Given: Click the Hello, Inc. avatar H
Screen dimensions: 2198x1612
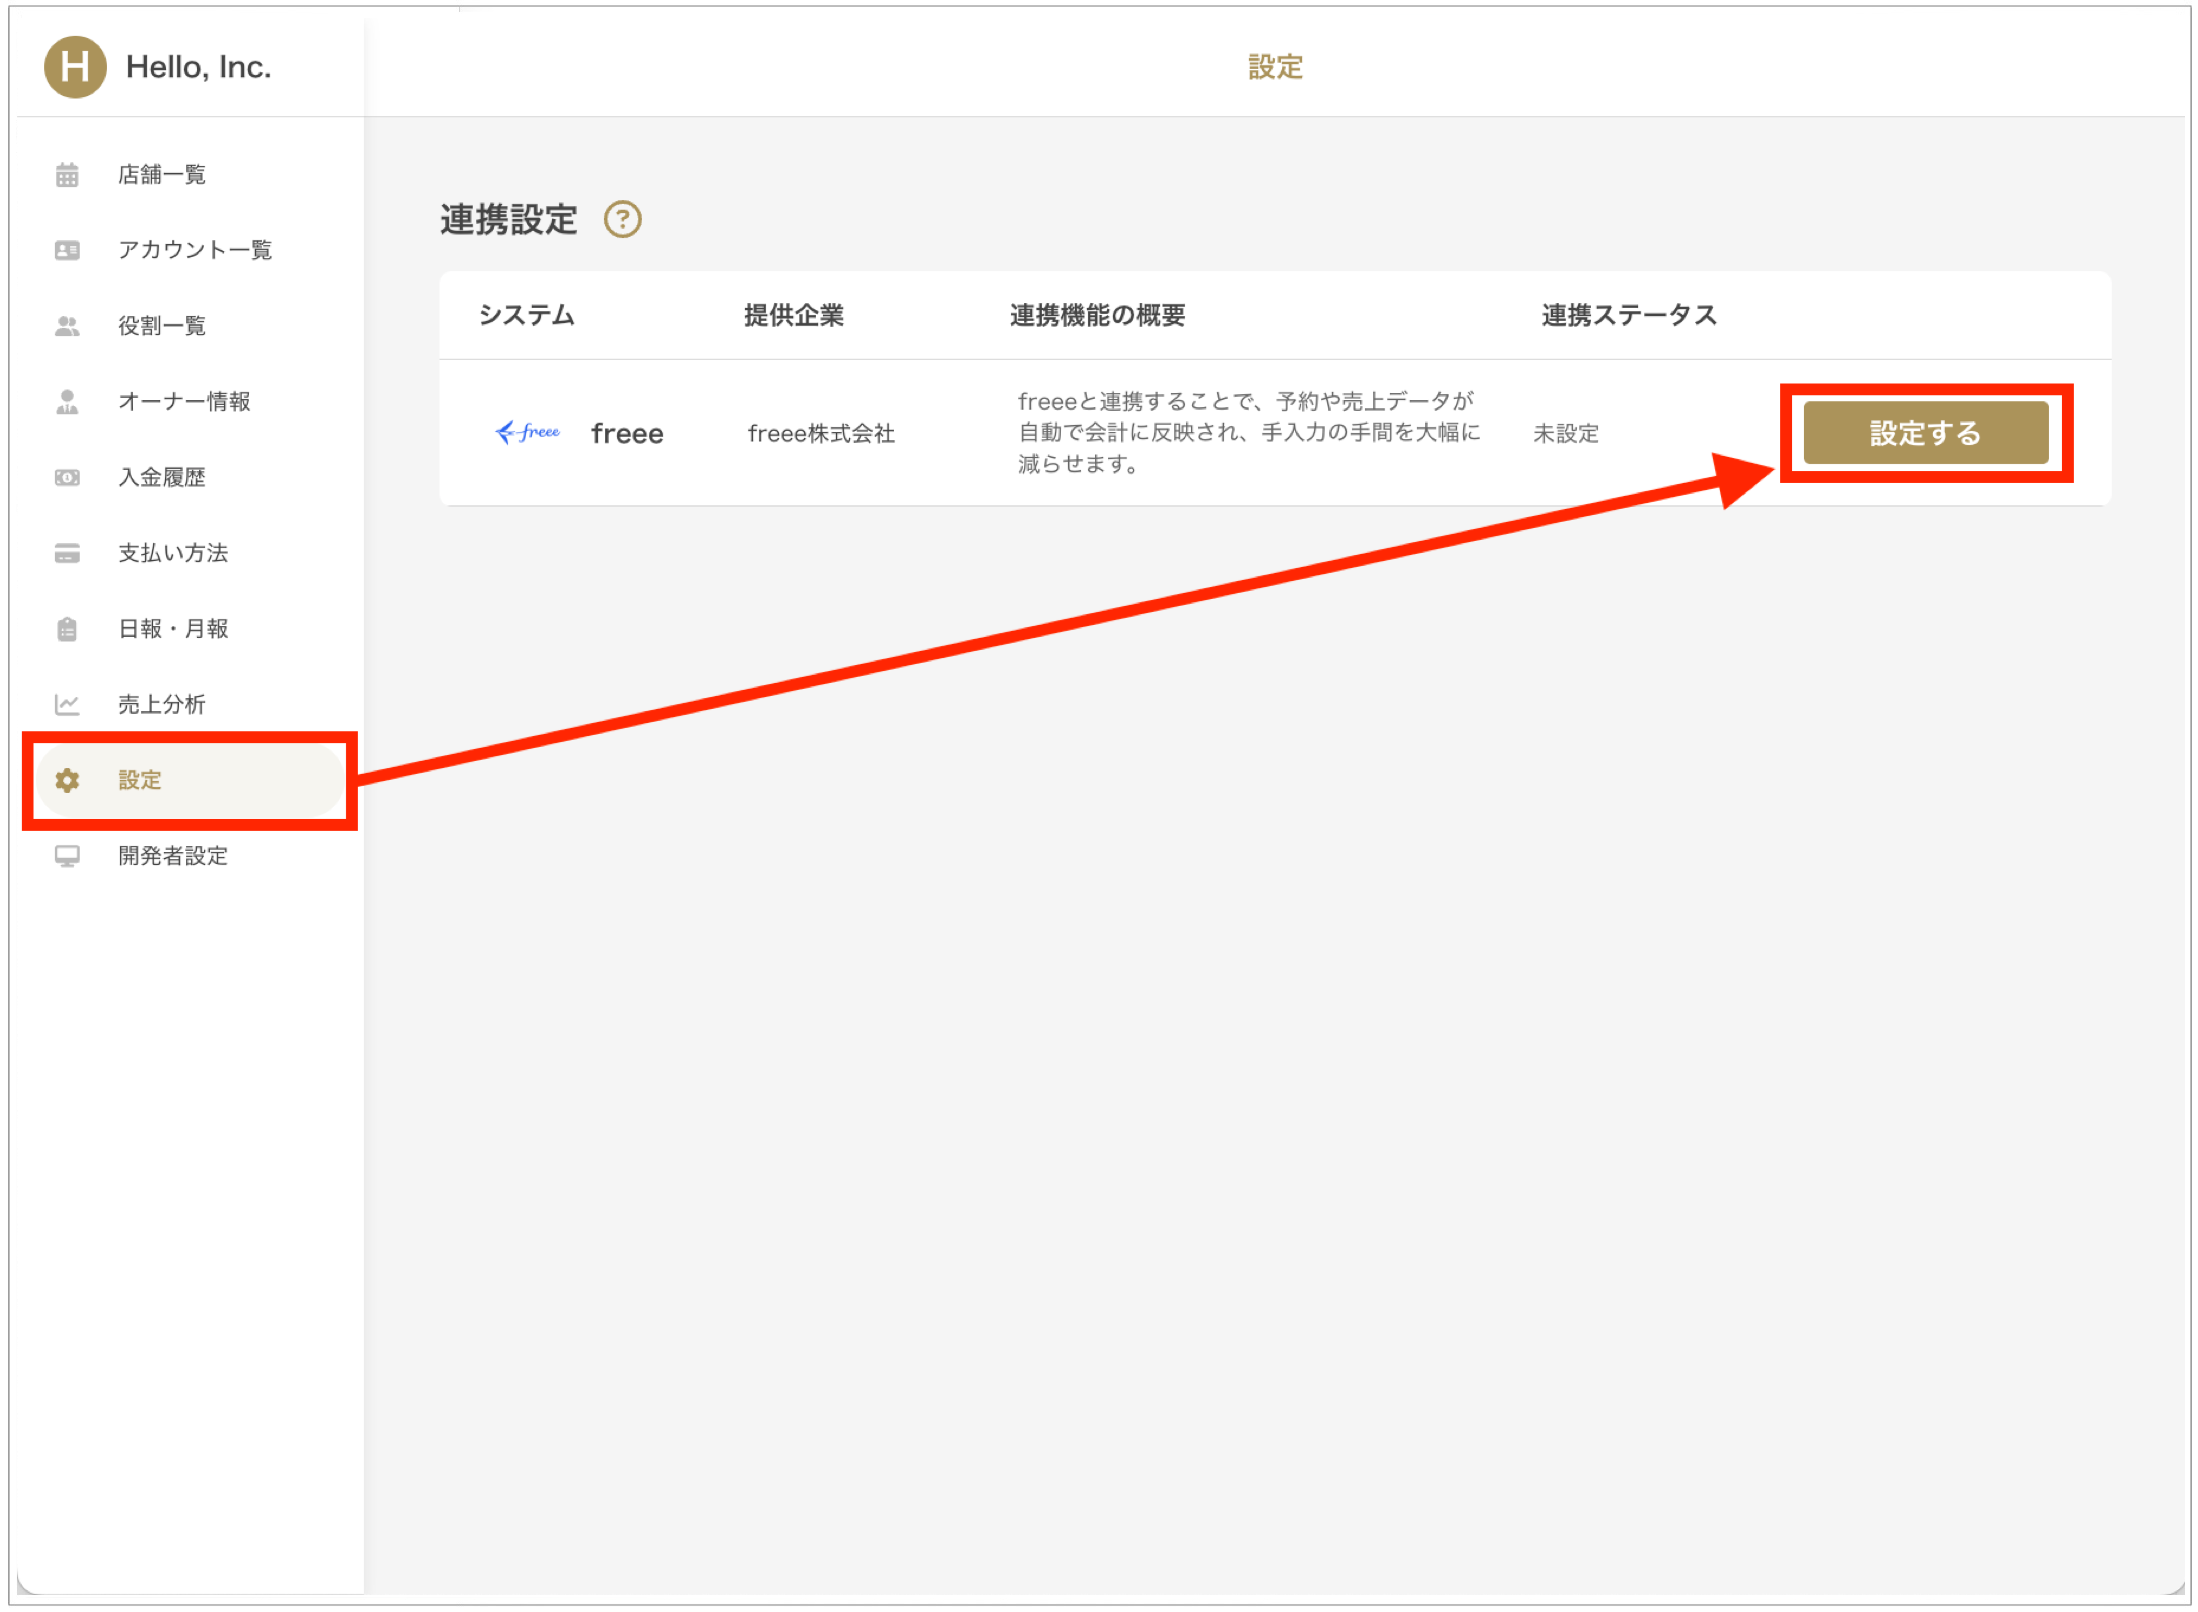Looking at the screenshot, I should point(75,67).
